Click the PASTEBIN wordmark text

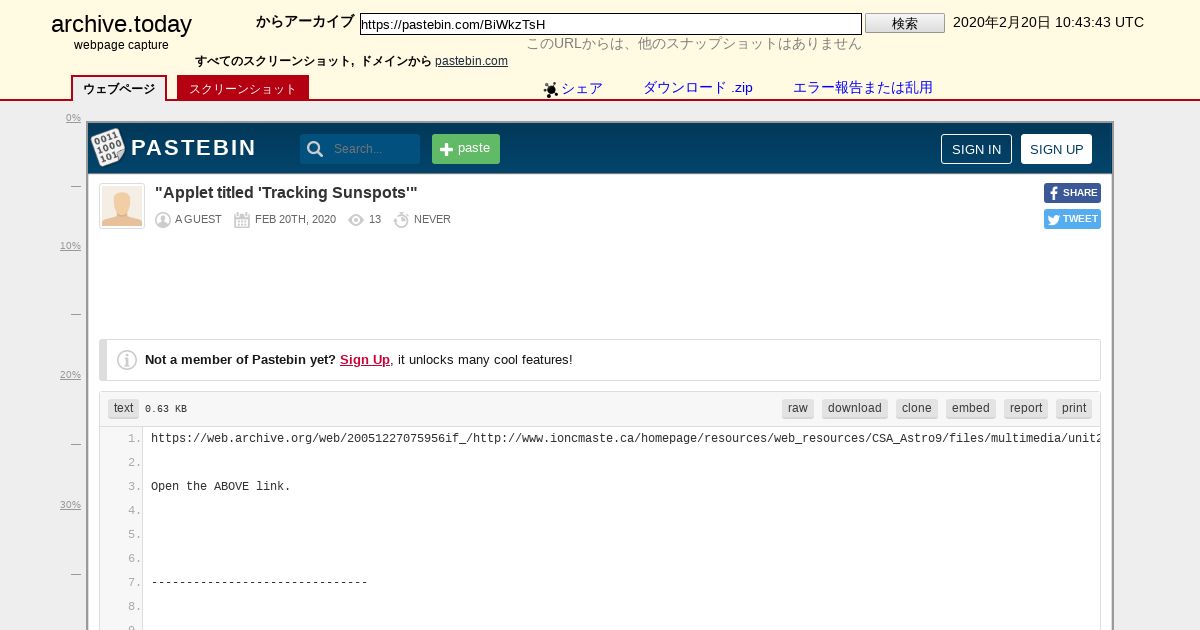(x=194, y=148)
